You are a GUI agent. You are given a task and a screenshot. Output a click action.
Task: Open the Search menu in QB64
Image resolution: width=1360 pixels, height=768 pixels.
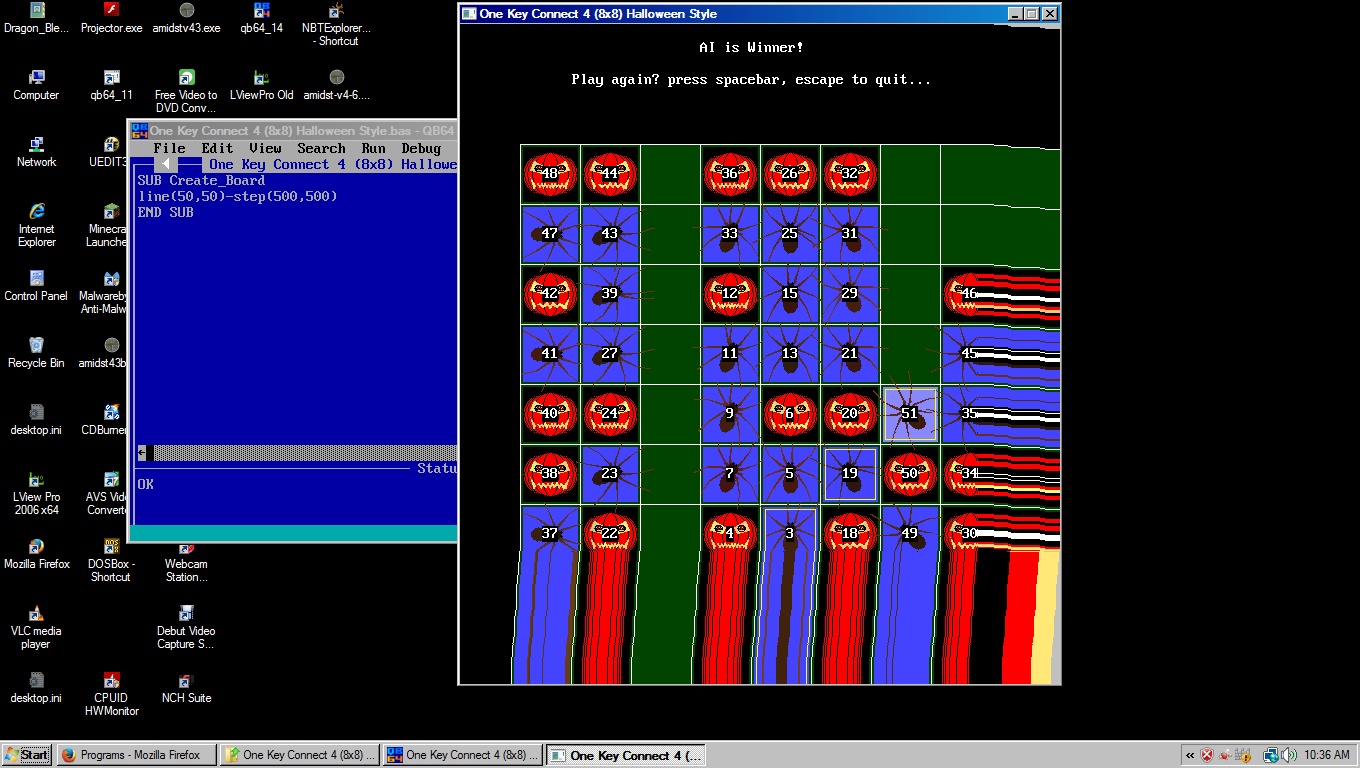click(x=321, y=148)
